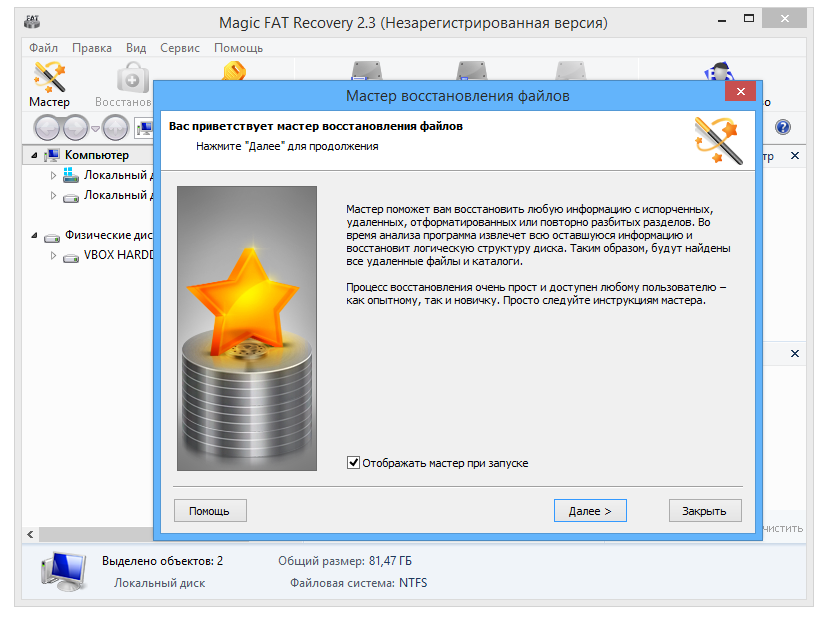838x623 pixels.
Task: Select VBOX HARDDISK entry
Action: [x=108, y=255]
